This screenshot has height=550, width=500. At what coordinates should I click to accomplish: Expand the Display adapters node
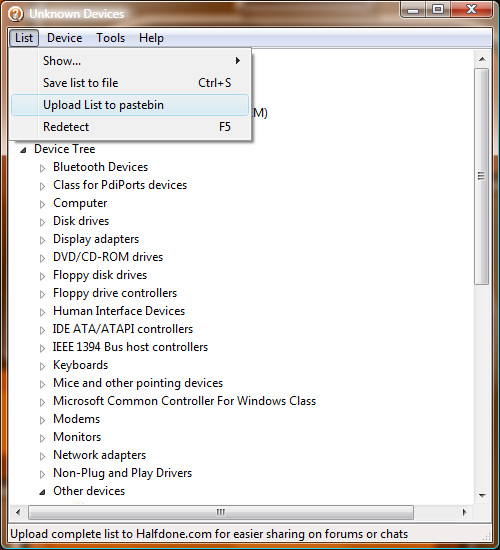[x=42, y=240]
